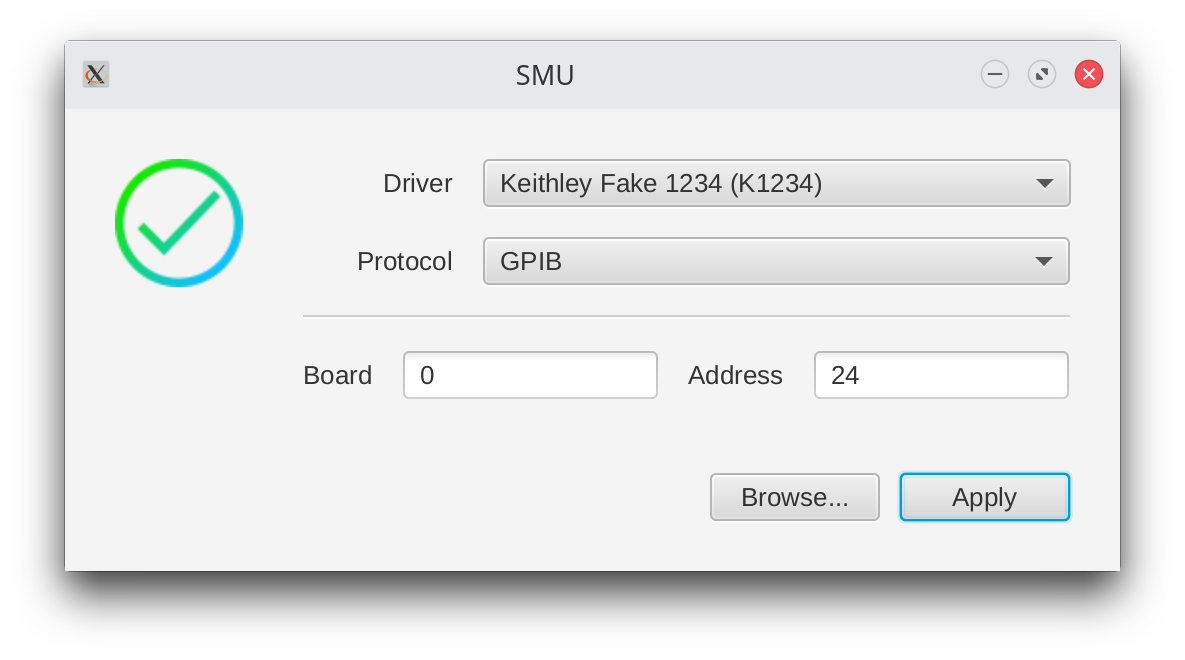Open the Driver combo box showing Keithley Fake 1234

pyautogui.click(x=760, y=183)
